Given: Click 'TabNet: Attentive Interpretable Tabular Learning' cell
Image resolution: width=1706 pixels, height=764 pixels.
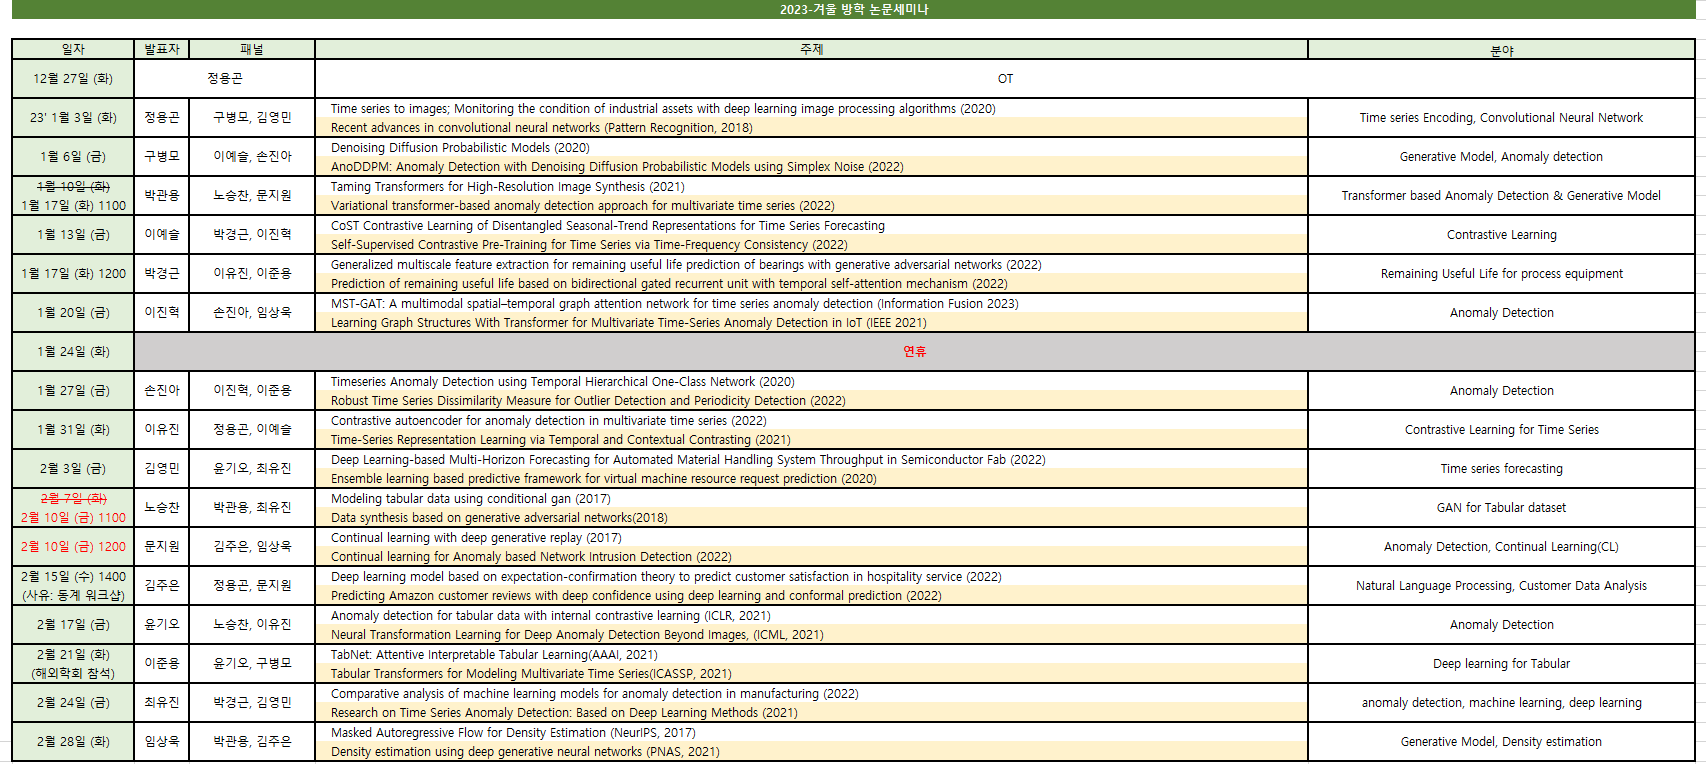Looking at the screenshot, I should (494, 655).
